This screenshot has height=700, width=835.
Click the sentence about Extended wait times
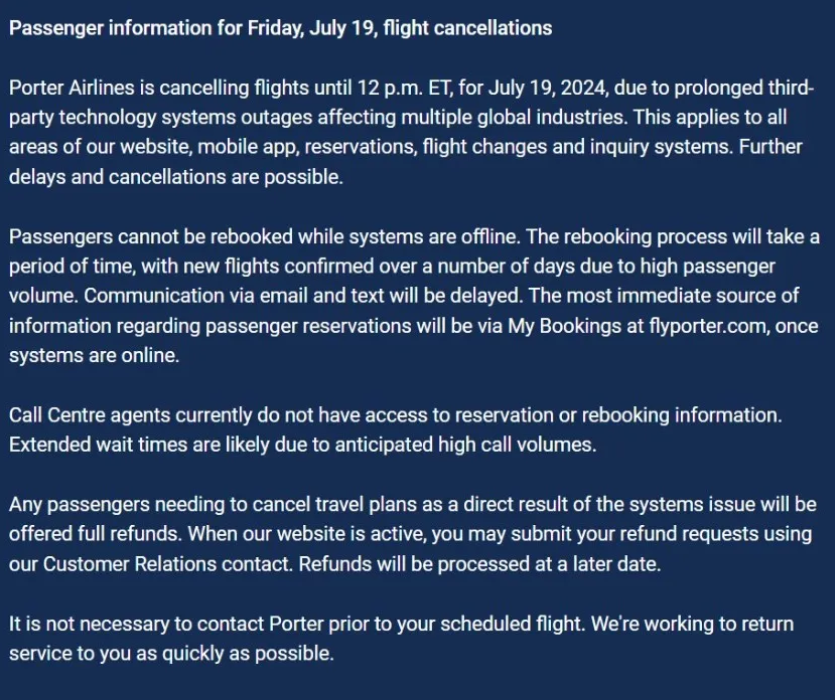302,444
